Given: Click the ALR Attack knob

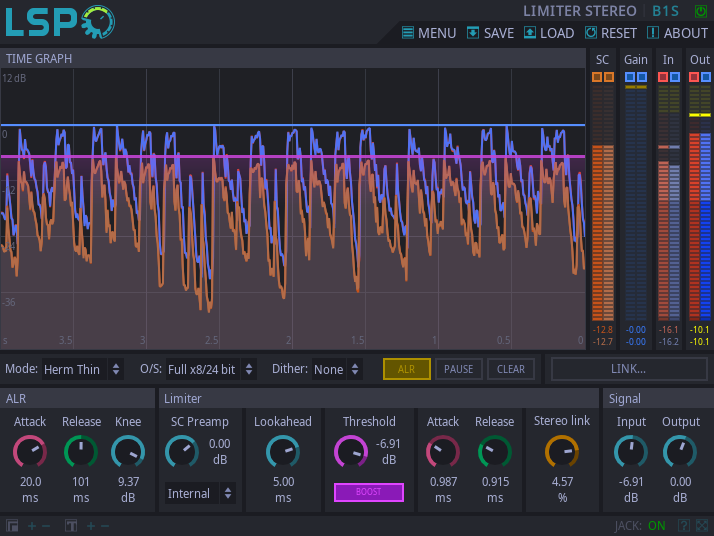Looking at the screenshot, I should [30, 452].
